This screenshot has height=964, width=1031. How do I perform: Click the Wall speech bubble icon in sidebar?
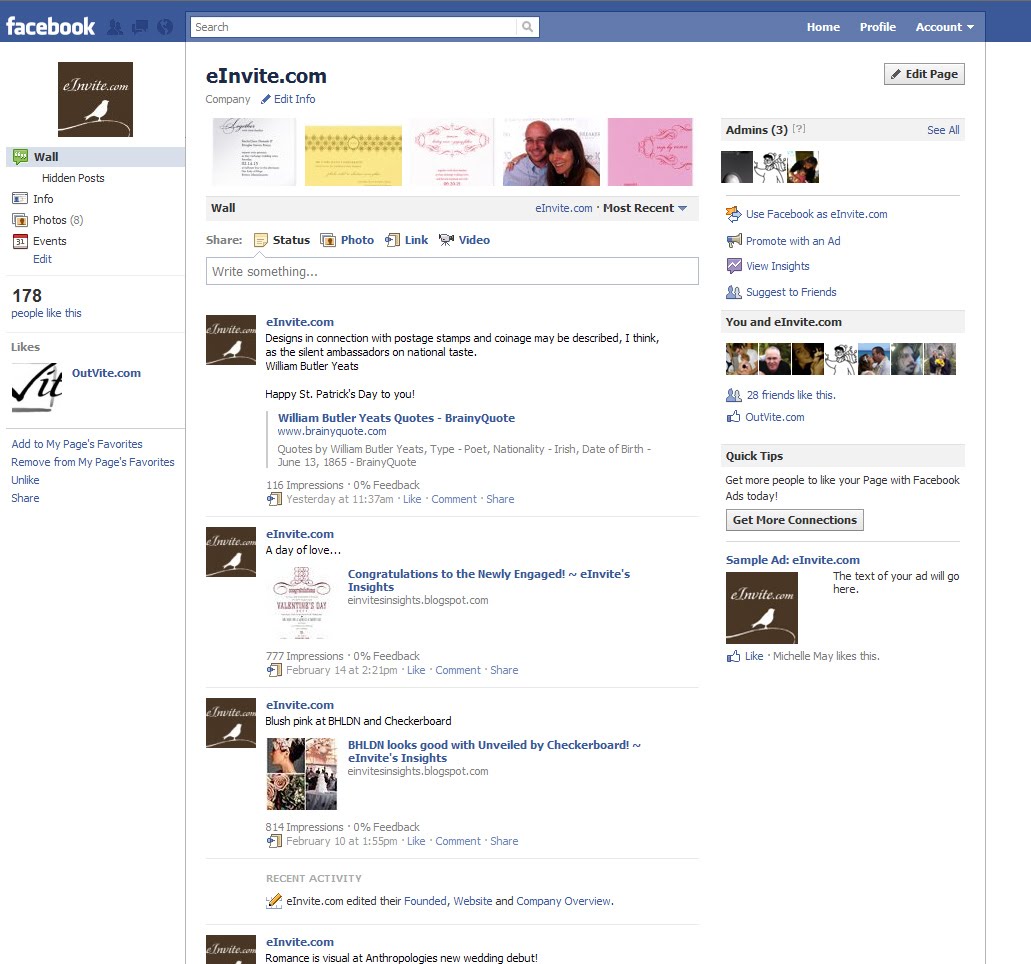[20, 157]
